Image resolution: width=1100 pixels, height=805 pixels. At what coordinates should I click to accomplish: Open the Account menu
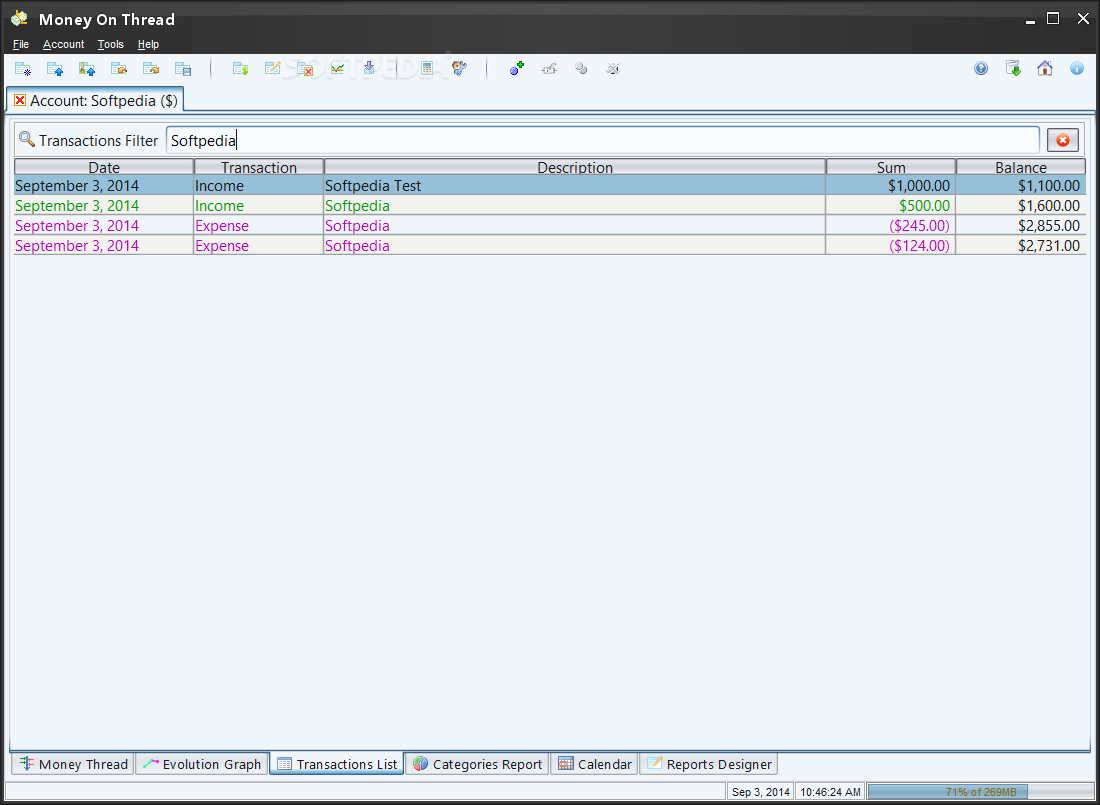click(63, 44)
